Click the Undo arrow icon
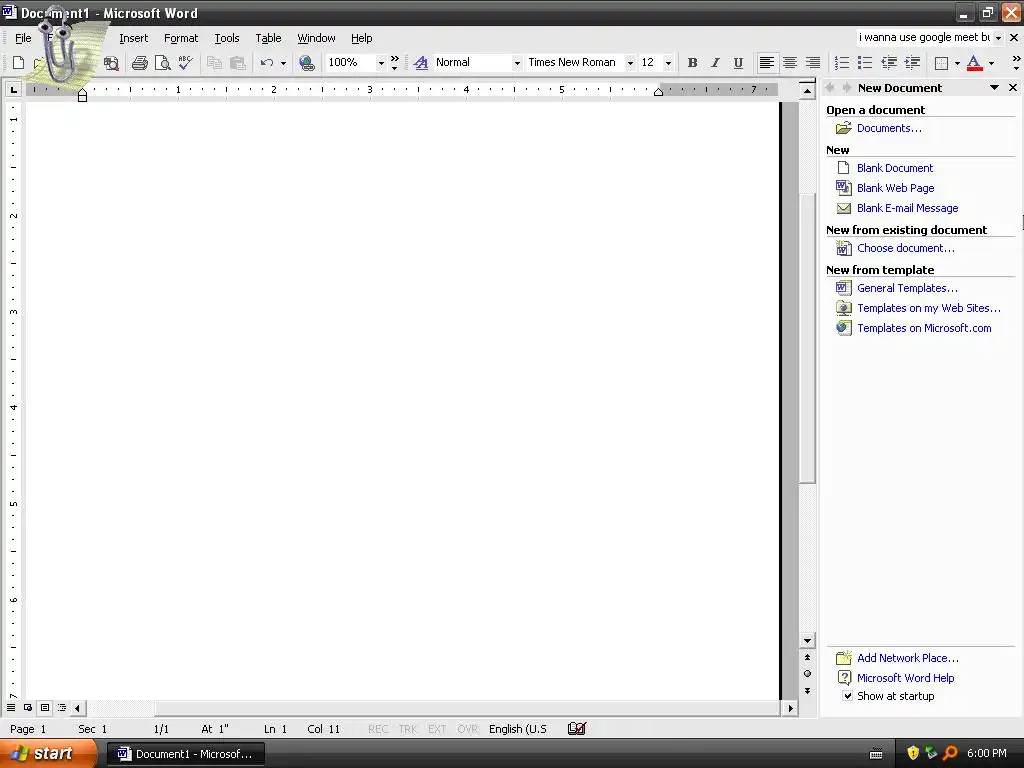Viewport: 1024px width, 768px height. (266, 63)
